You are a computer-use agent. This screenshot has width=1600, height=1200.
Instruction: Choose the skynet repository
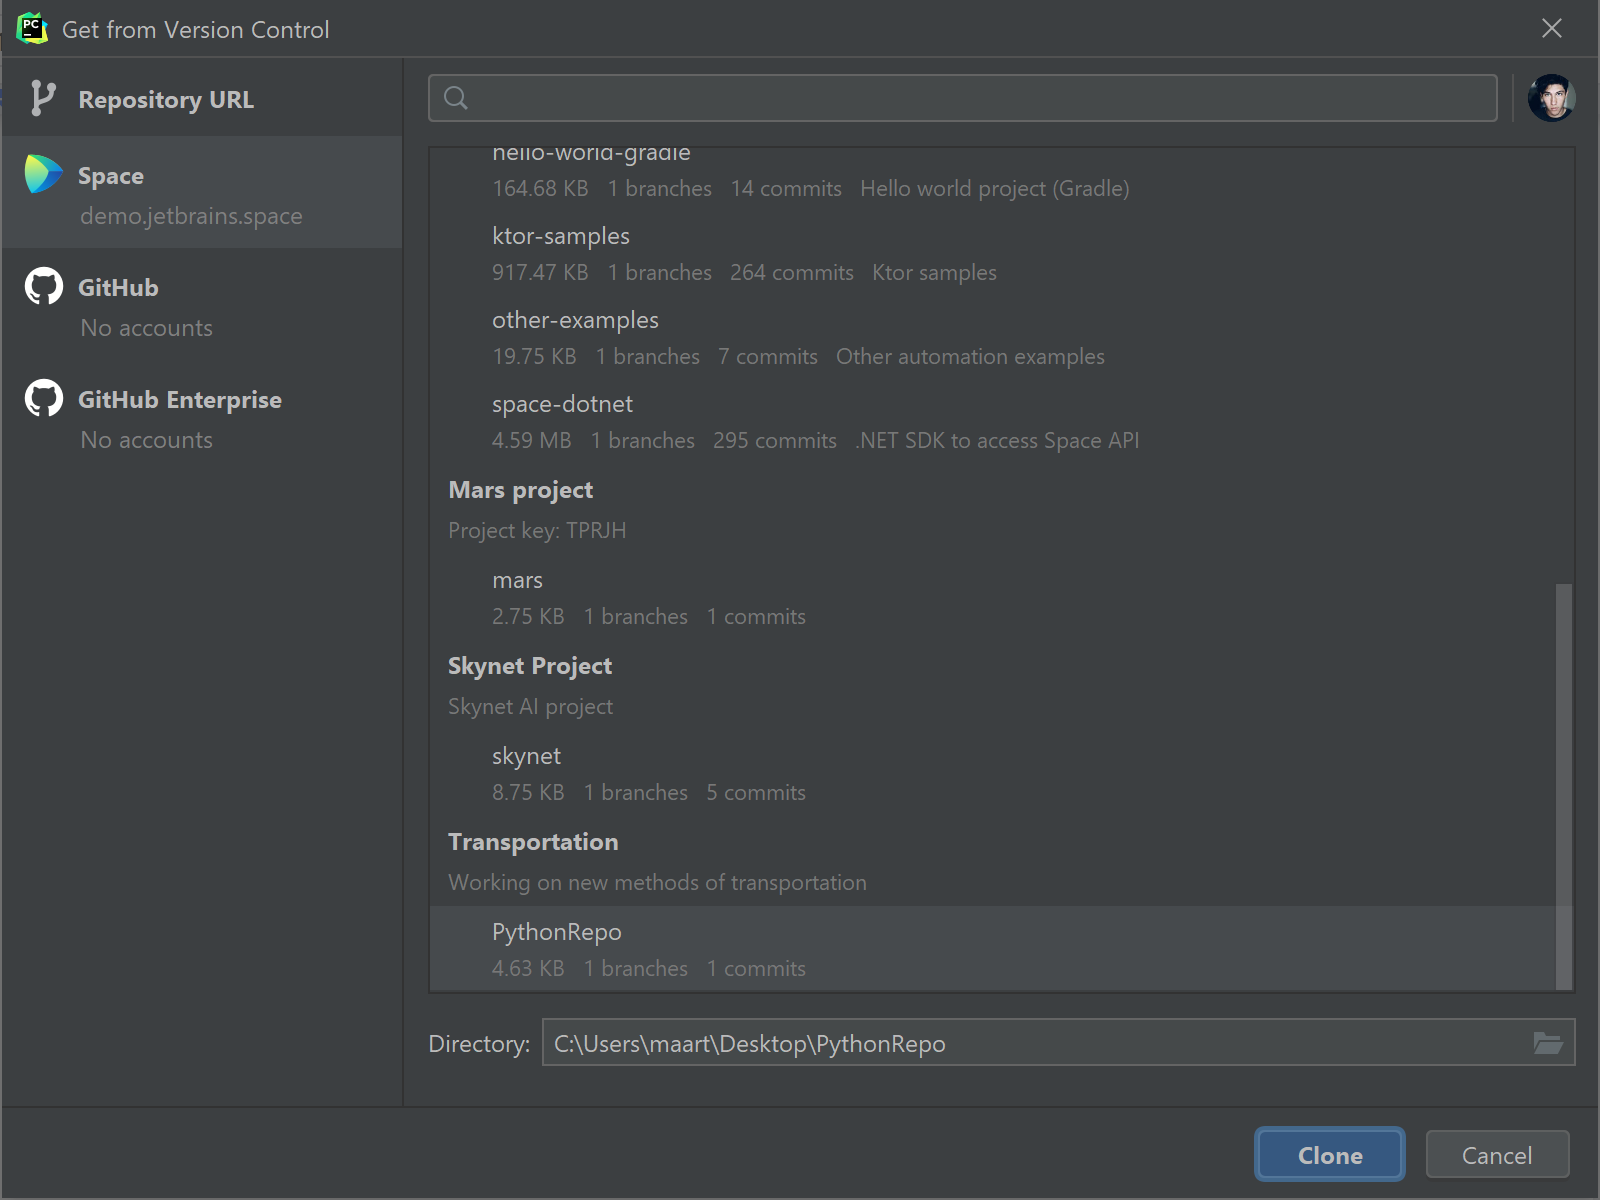pyautogui.click(x=526, y=757)
